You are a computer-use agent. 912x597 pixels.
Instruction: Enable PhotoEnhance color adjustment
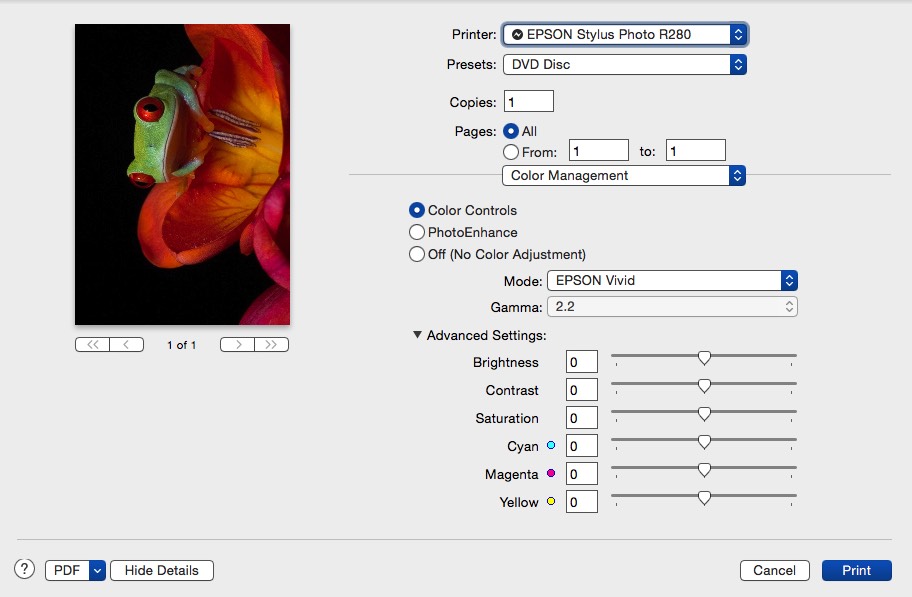(x=417, y=231)
